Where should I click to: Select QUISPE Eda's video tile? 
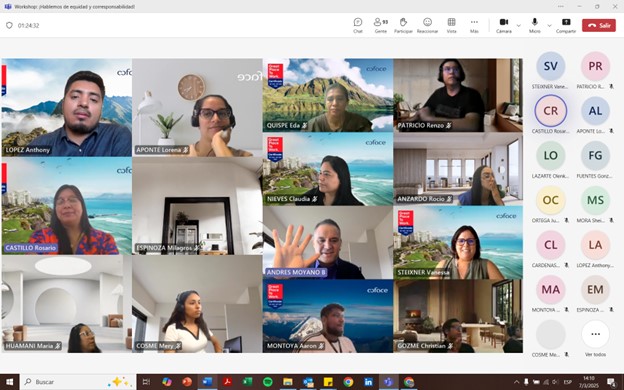coord(328,95)
